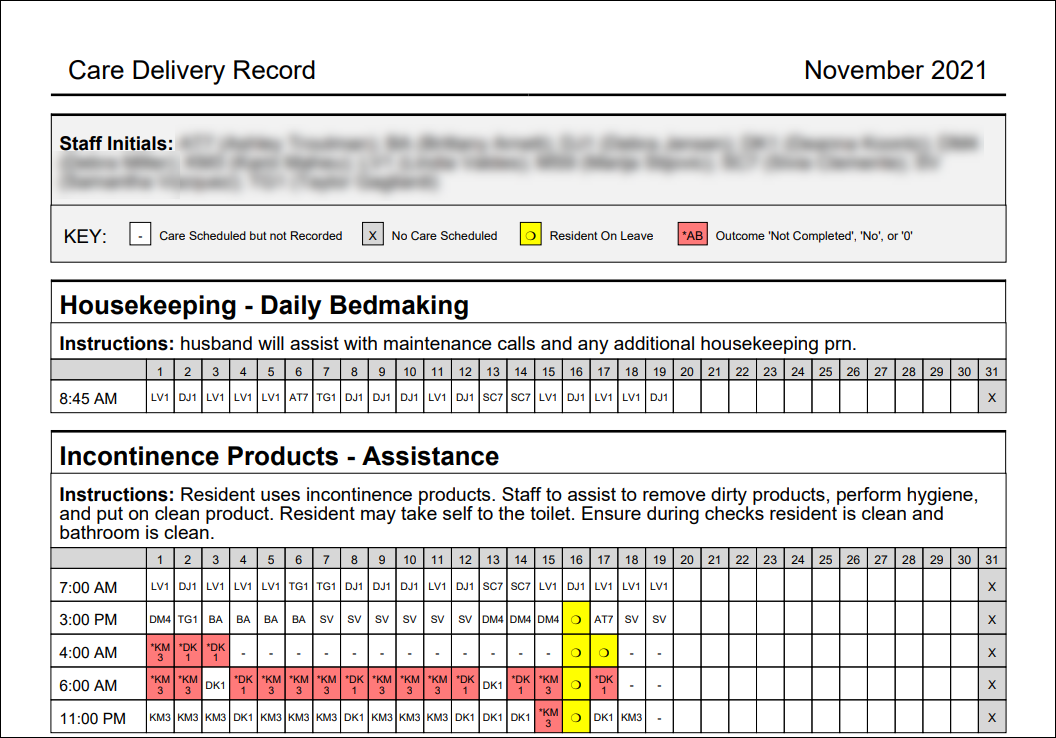Click the day 17 yellow cell in the 4:00 AM row

tap(604, 652)
